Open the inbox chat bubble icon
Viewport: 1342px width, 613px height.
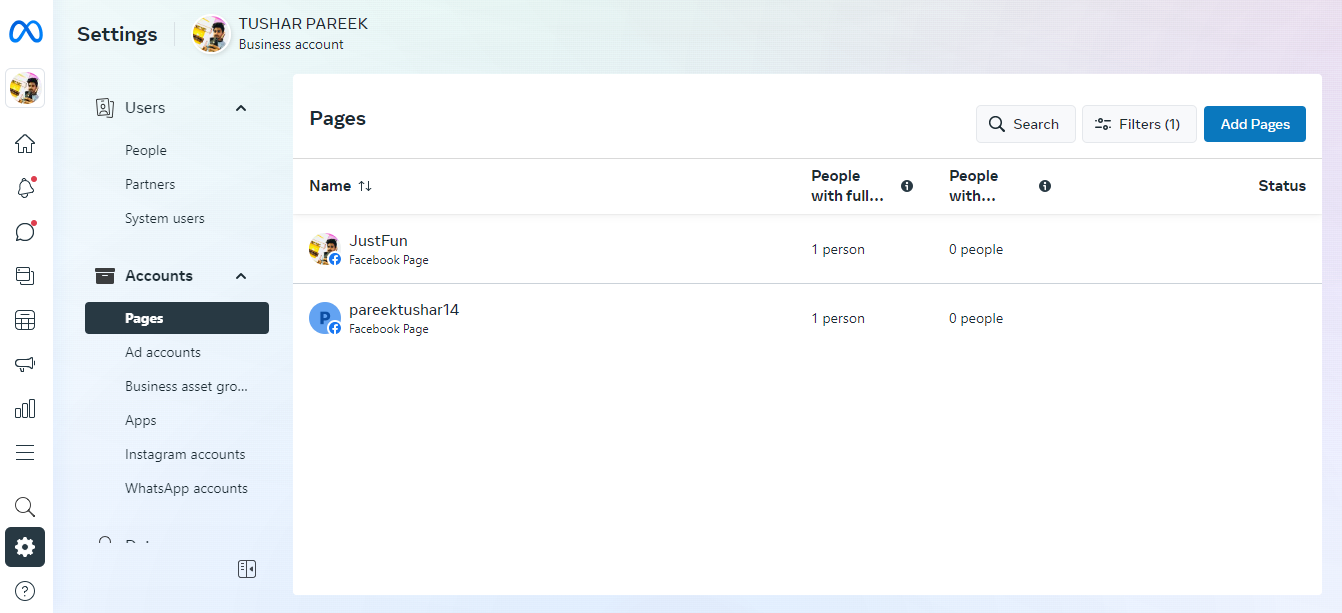25,232
